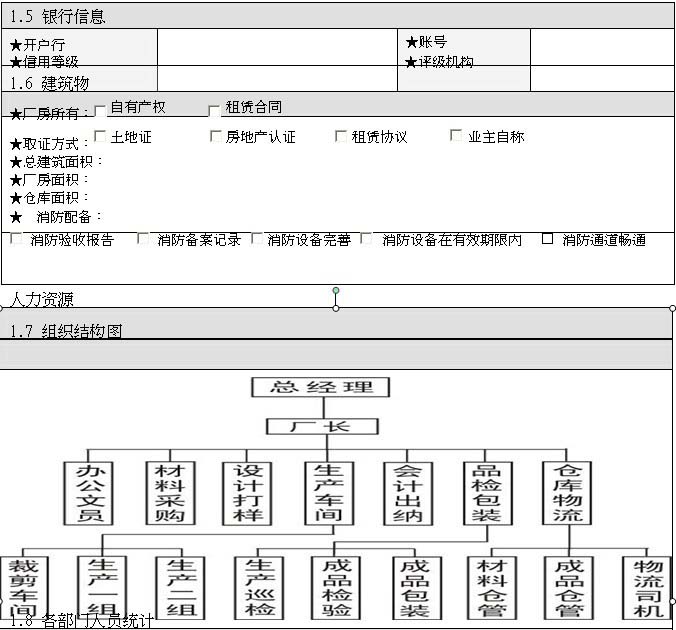
Task: Click the 厂长 node in the chart
Action: point(322,426)
